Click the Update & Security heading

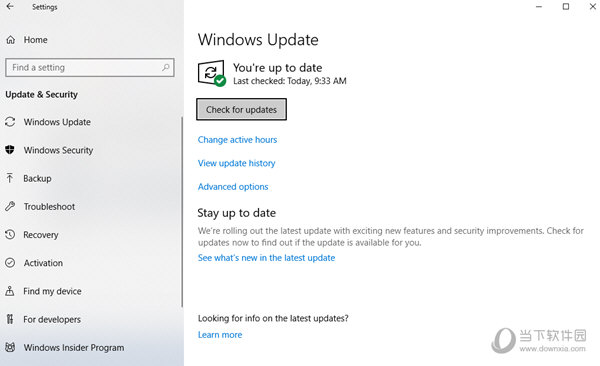coord(41,95)
